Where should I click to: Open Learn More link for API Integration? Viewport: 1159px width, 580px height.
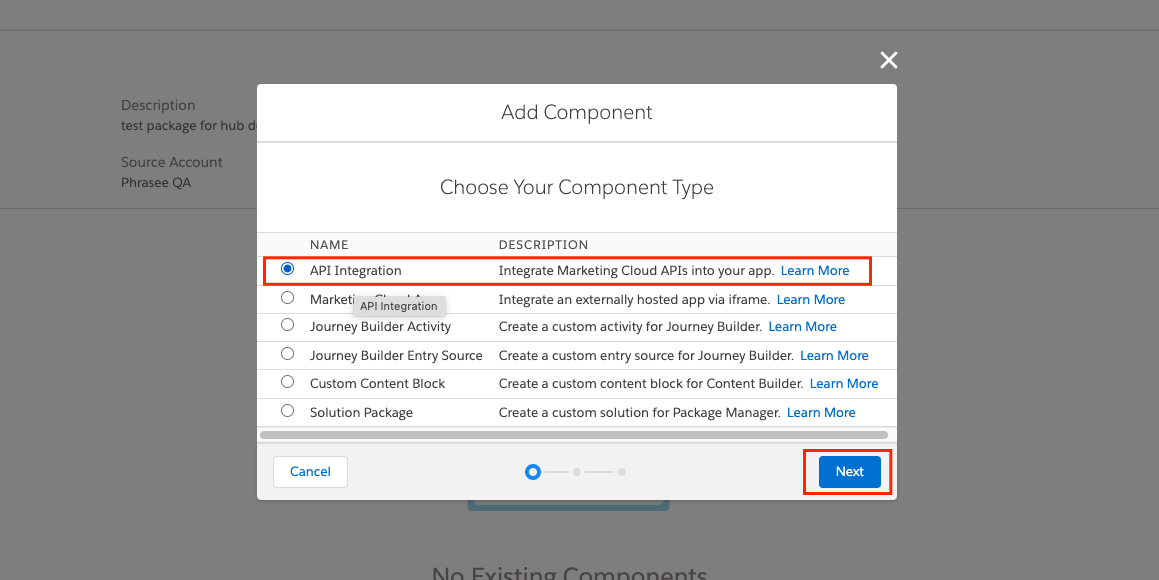point(815,270)
